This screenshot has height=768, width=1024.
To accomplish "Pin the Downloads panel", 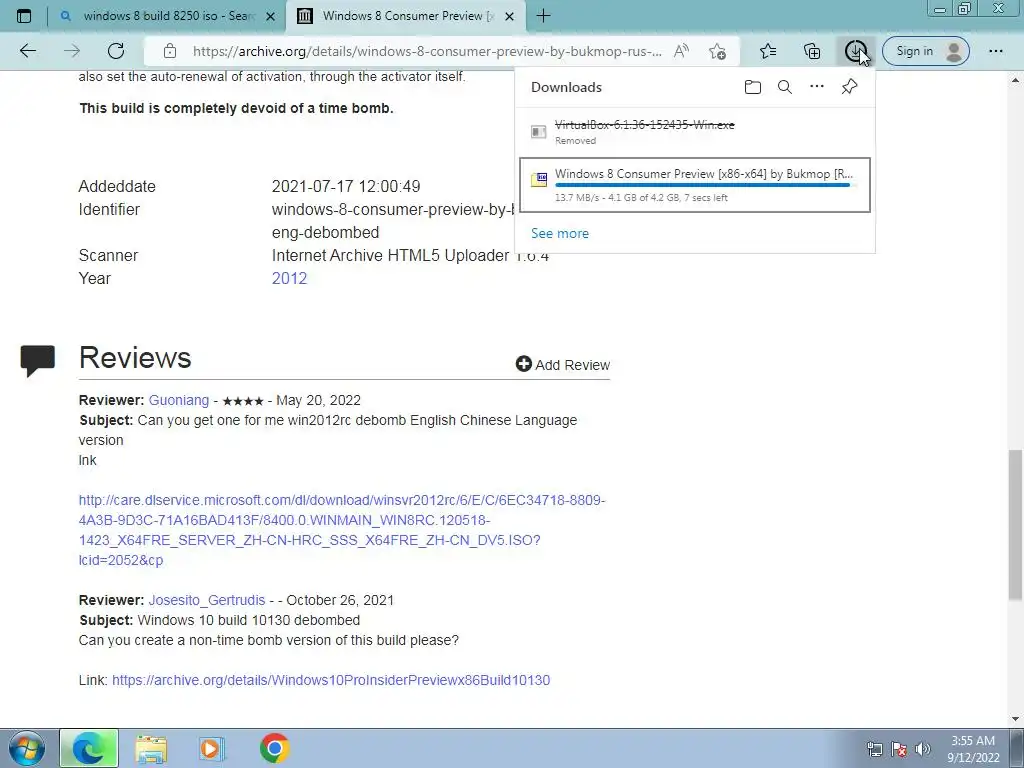I will click(849, 87).
